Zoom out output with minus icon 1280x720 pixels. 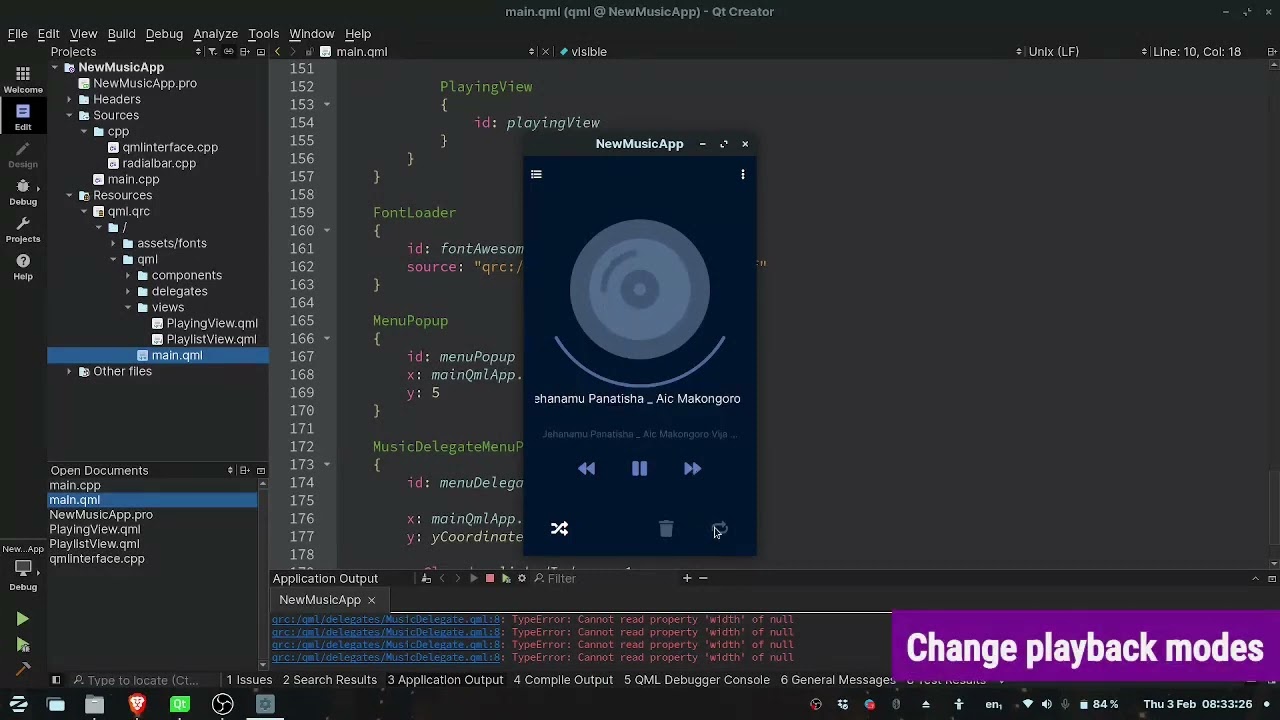[703, 579]
